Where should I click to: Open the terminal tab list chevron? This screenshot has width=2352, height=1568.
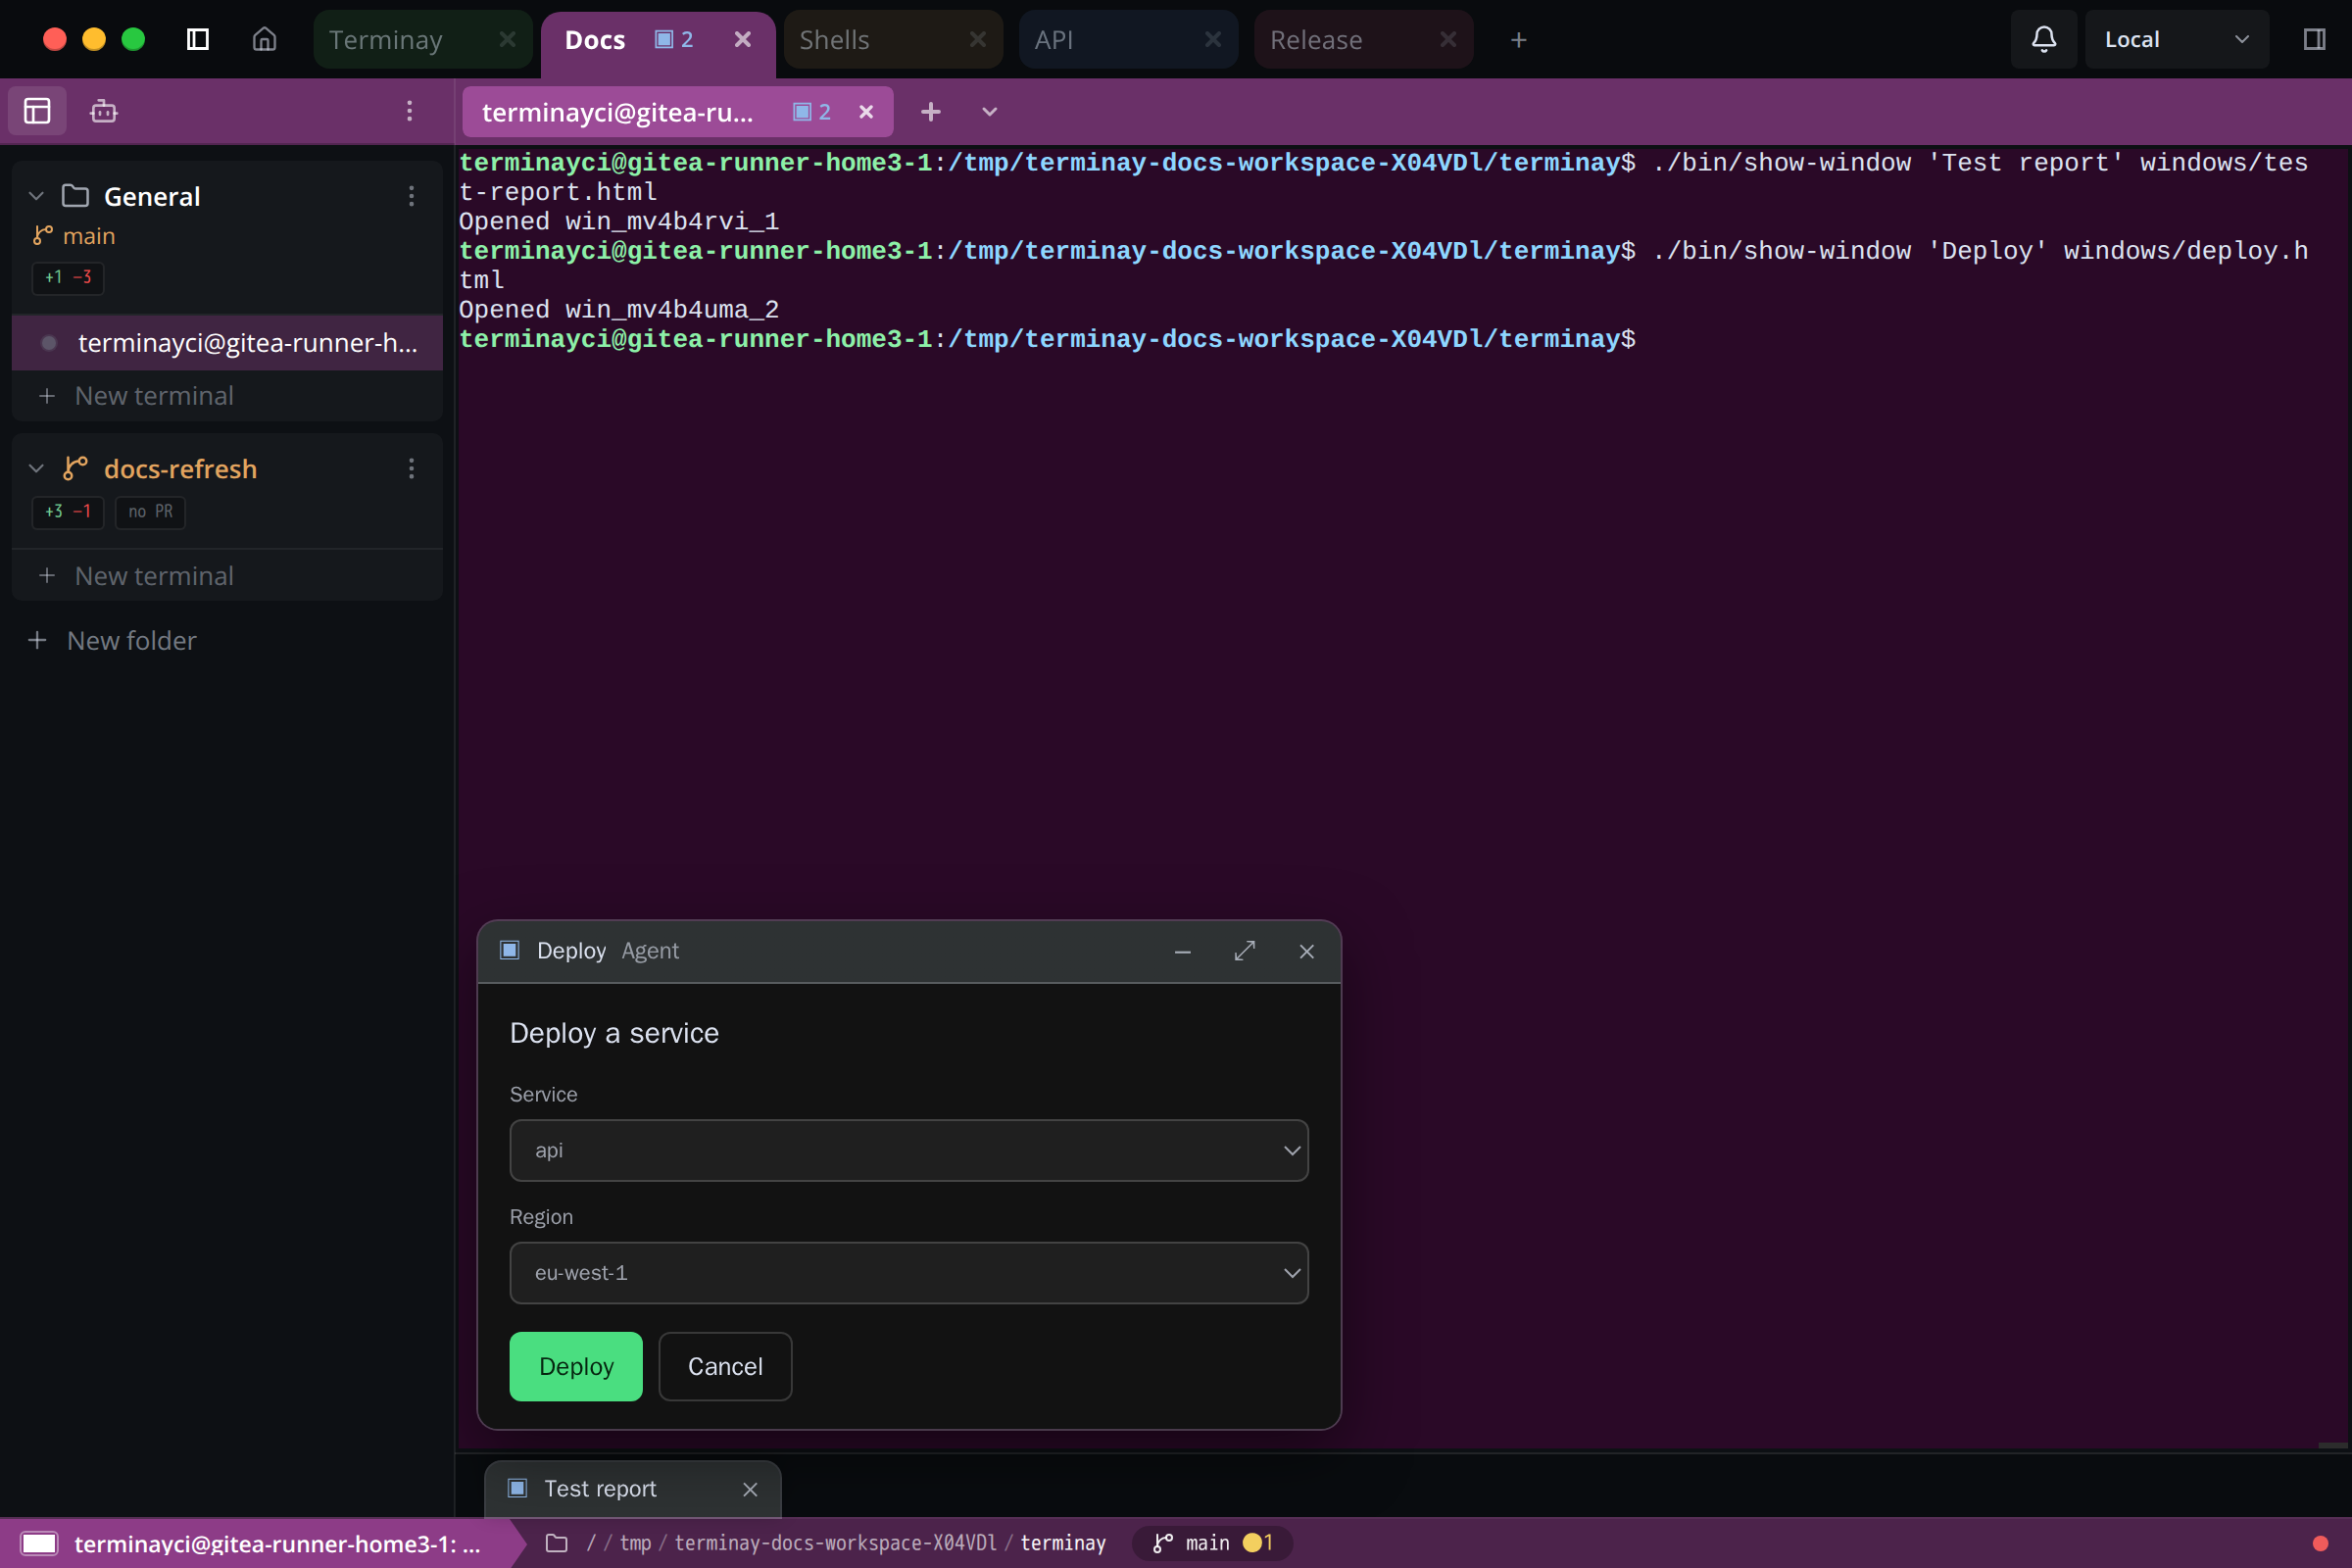coord(989,112)
